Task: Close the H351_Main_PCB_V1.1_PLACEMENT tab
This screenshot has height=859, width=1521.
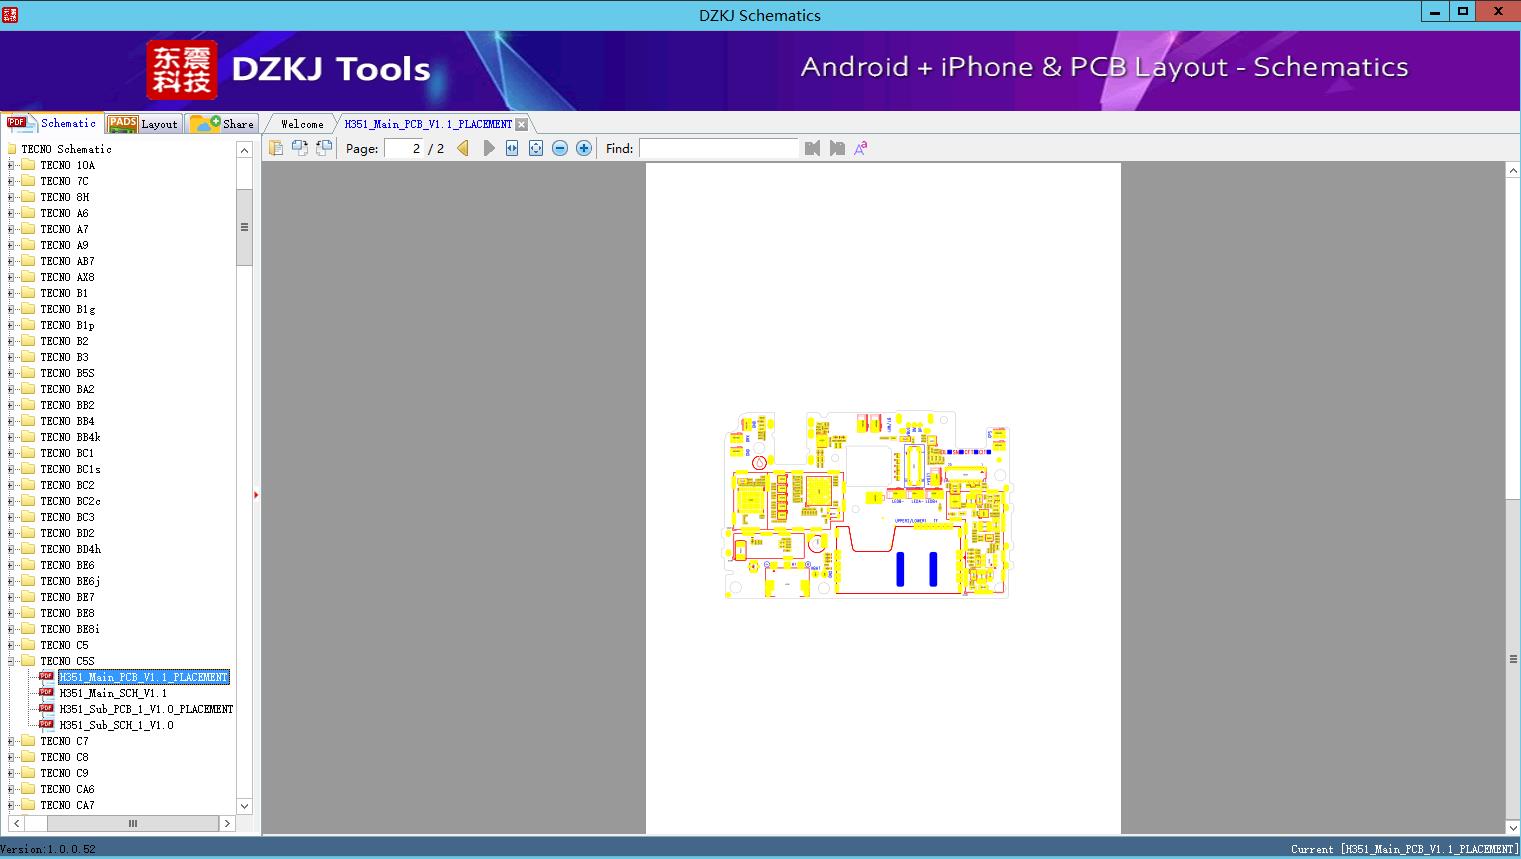Action: [x=522, y=125]
